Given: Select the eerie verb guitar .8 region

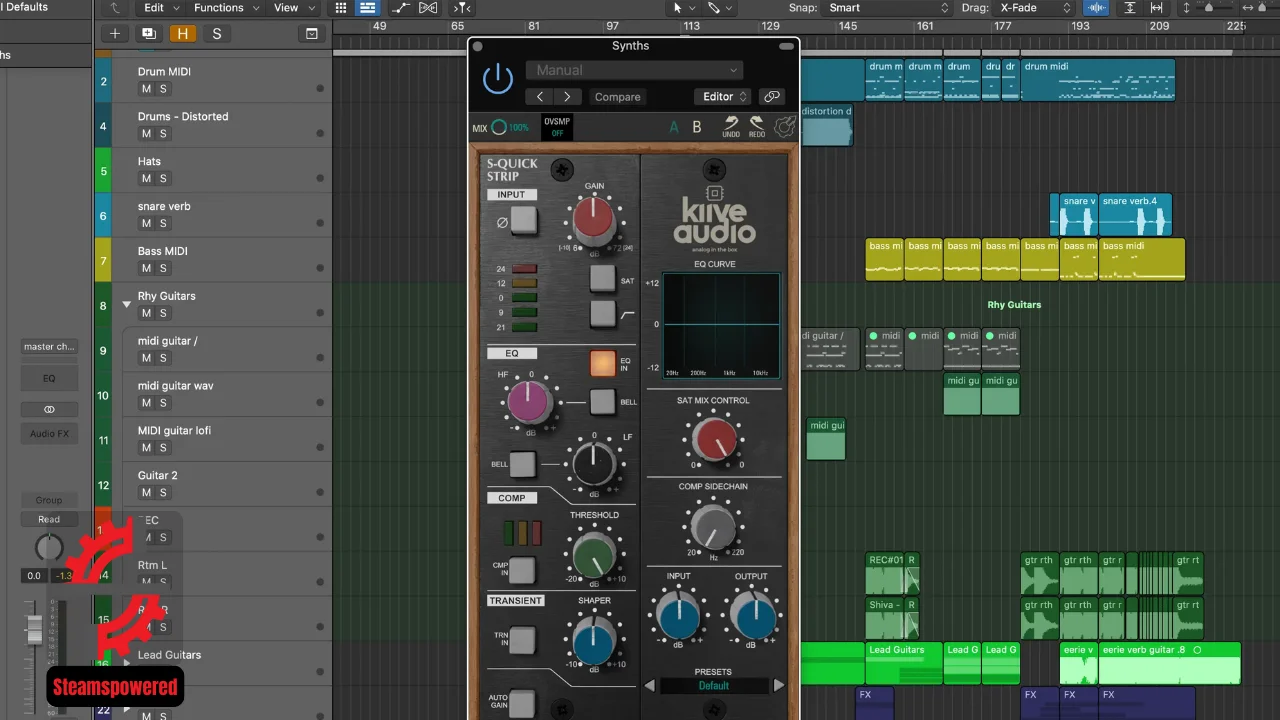Looking at the screenshot, I should 1169,663.
